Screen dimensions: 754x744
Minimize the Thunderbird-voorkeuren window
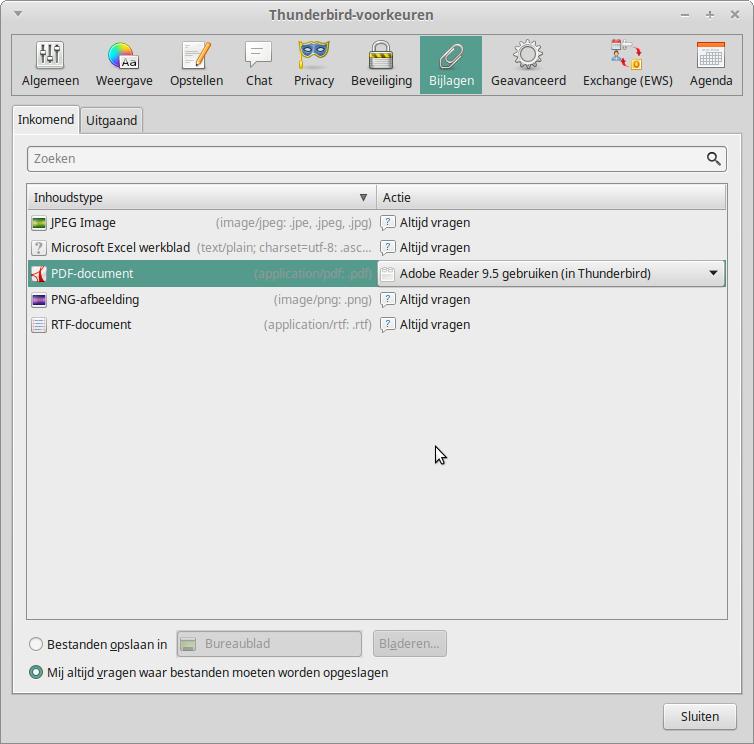pyautogui.click(x=685, y=15)
